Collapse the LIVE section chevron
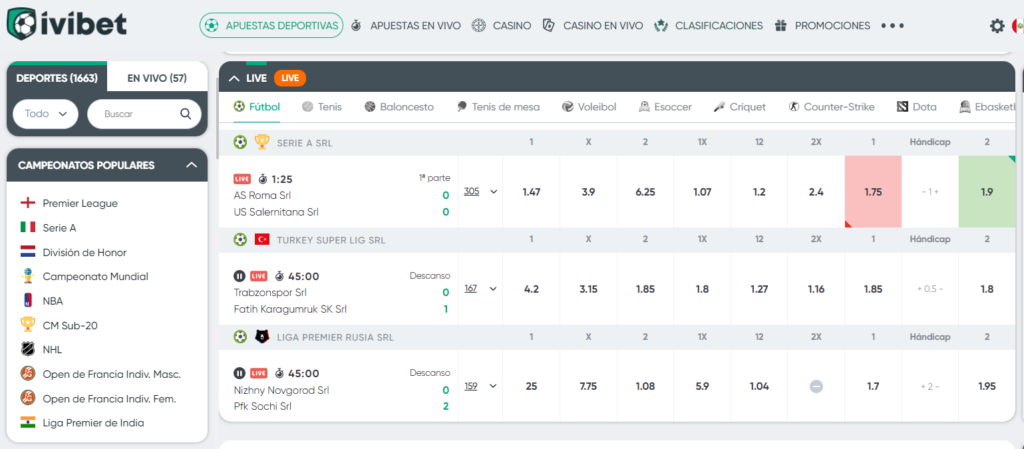This screenshot has height=449, width=1024. [x=234, y=78]
